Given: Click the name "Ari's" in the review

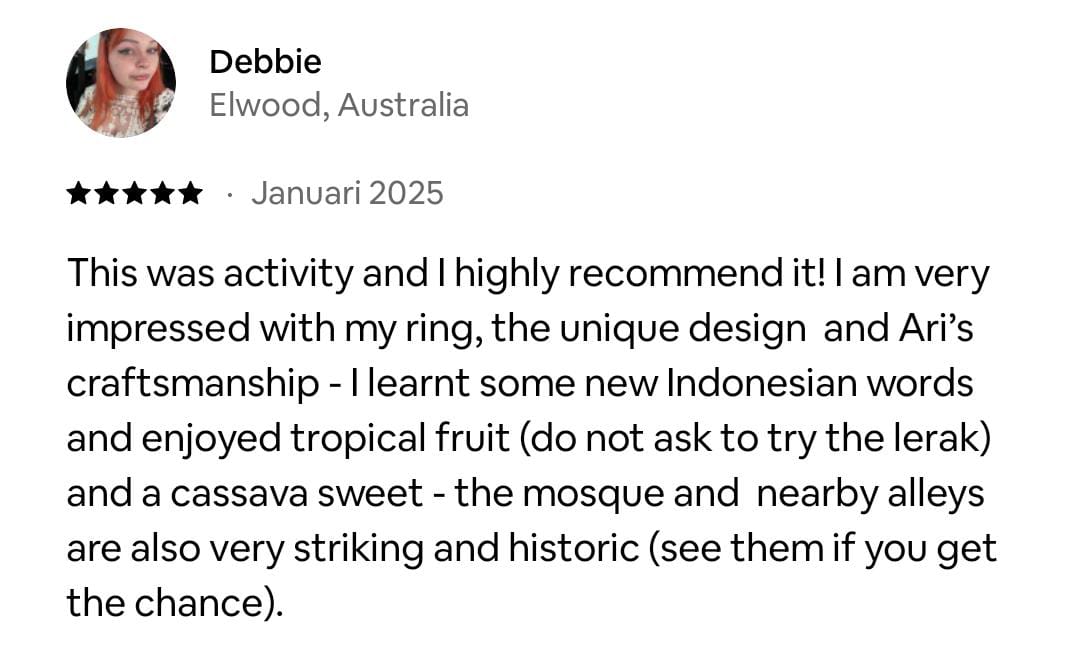Looking at the screenshot, I should pyautogui.click(x=935, y=329).
